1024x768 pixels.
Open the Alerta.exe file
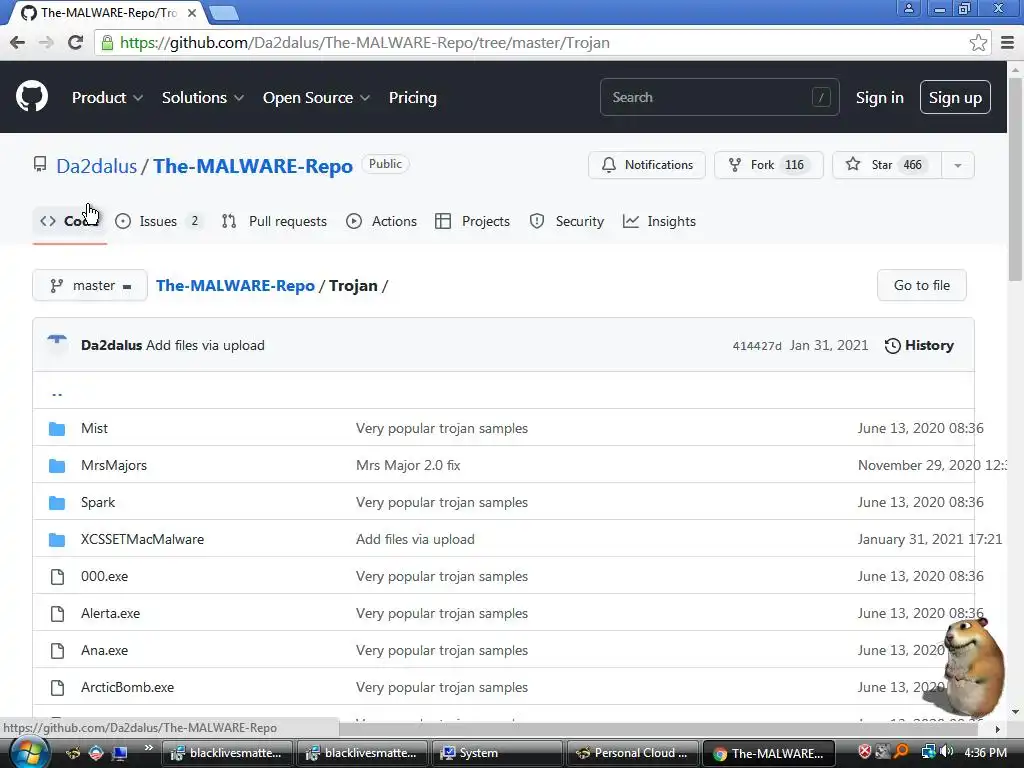point(110,613)
